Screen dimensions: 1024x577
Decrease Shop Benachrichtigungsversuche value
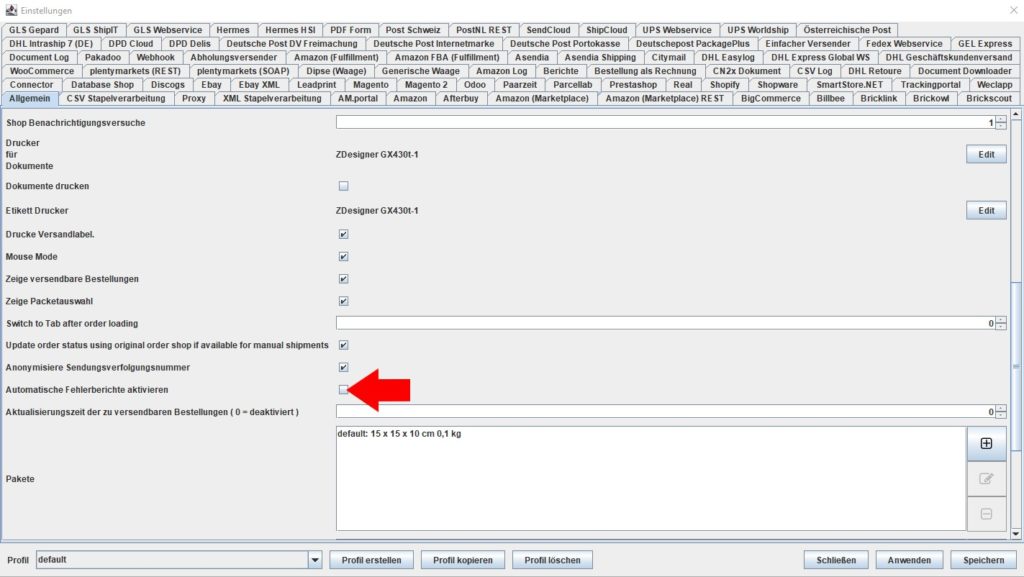click(x=1000, y=126)
